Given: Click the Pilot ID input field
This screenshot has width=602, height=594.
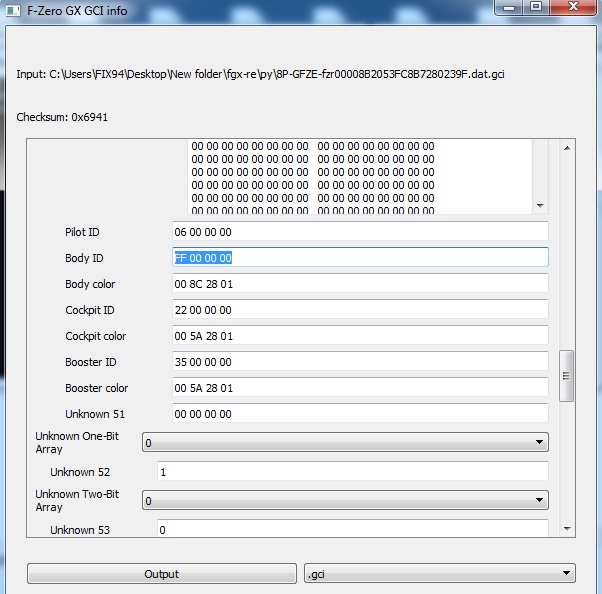Looking at the screenshot, I should (360, 232).
